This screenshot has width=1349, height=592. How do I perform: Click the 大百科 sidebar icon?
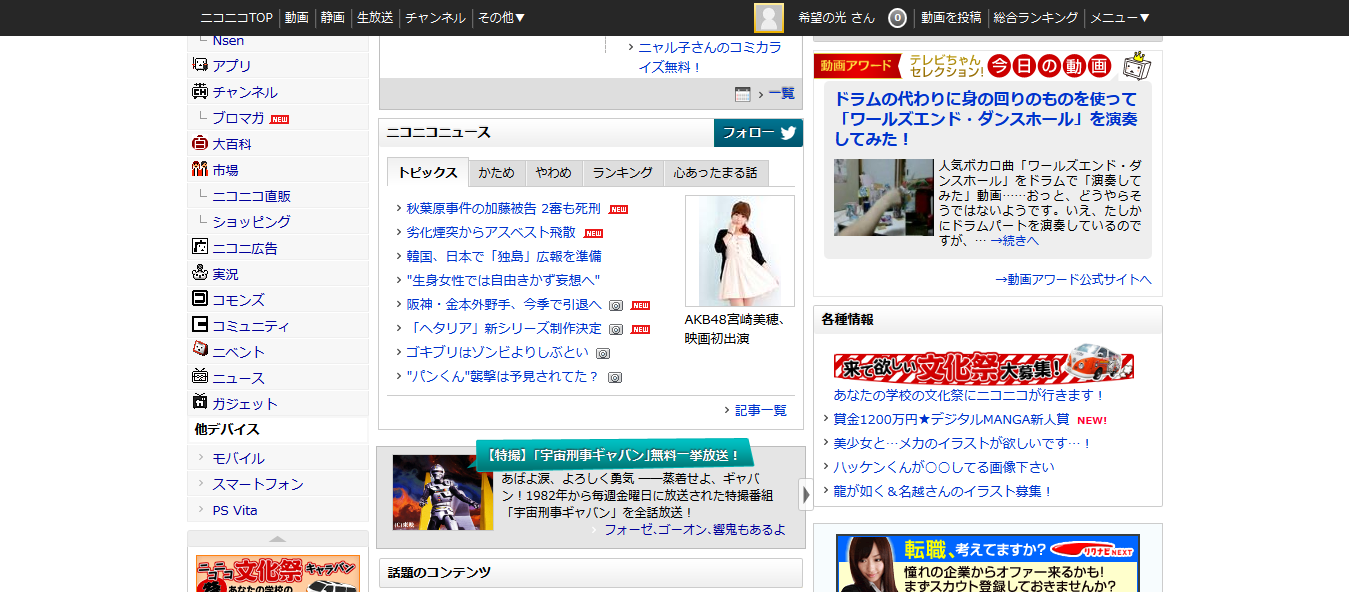click(199, 143)
